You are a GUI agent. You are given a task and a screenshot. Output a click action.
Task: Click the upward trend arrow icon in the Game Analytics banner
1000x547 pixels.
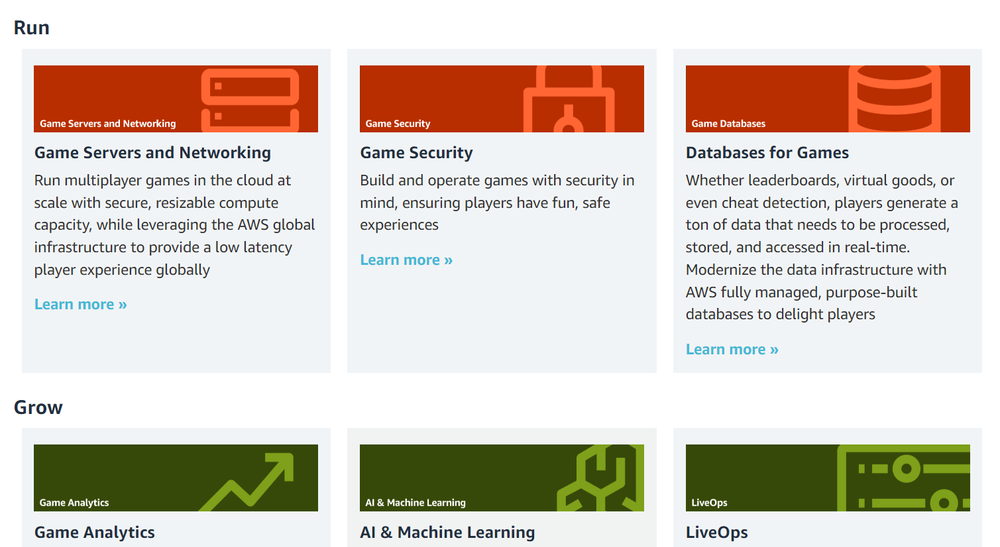point(247,481)
